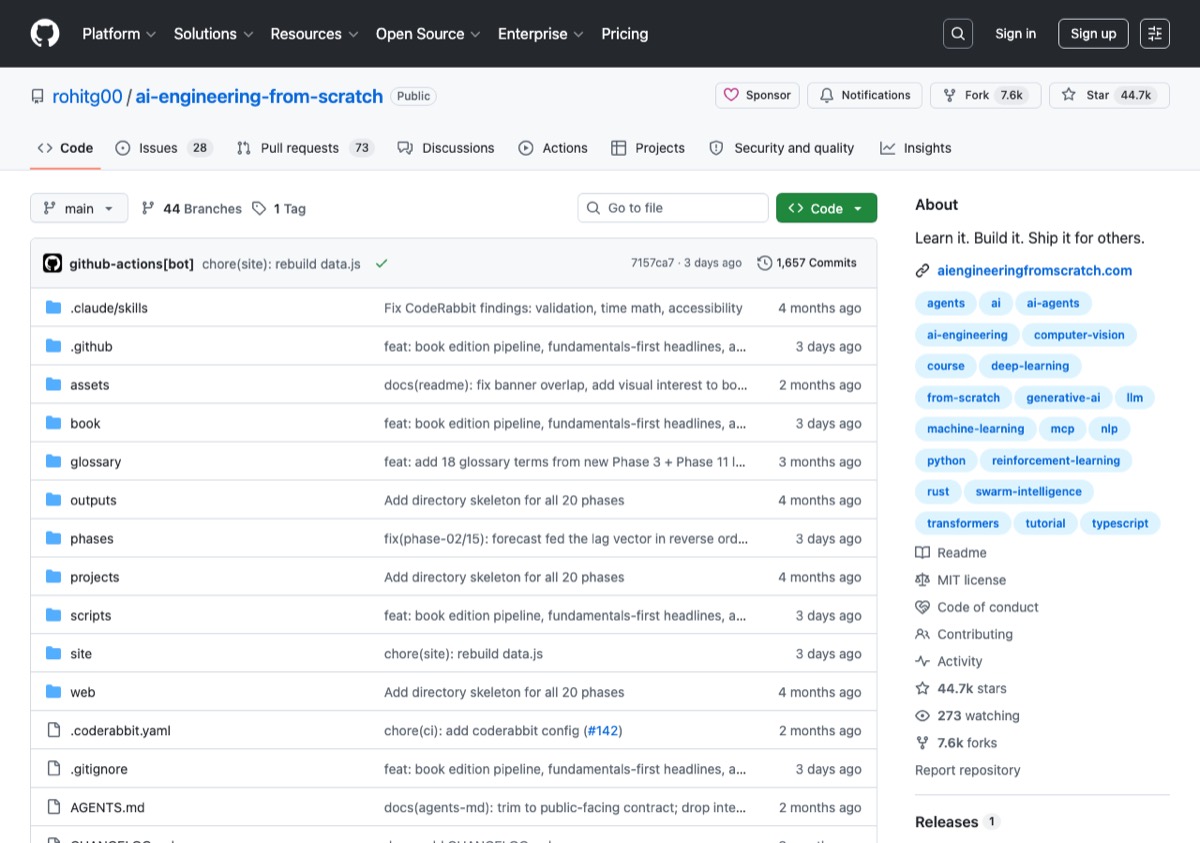Click the github-actions bot avatar
This screenshot has height=843, width=1200.
[53, 264]
